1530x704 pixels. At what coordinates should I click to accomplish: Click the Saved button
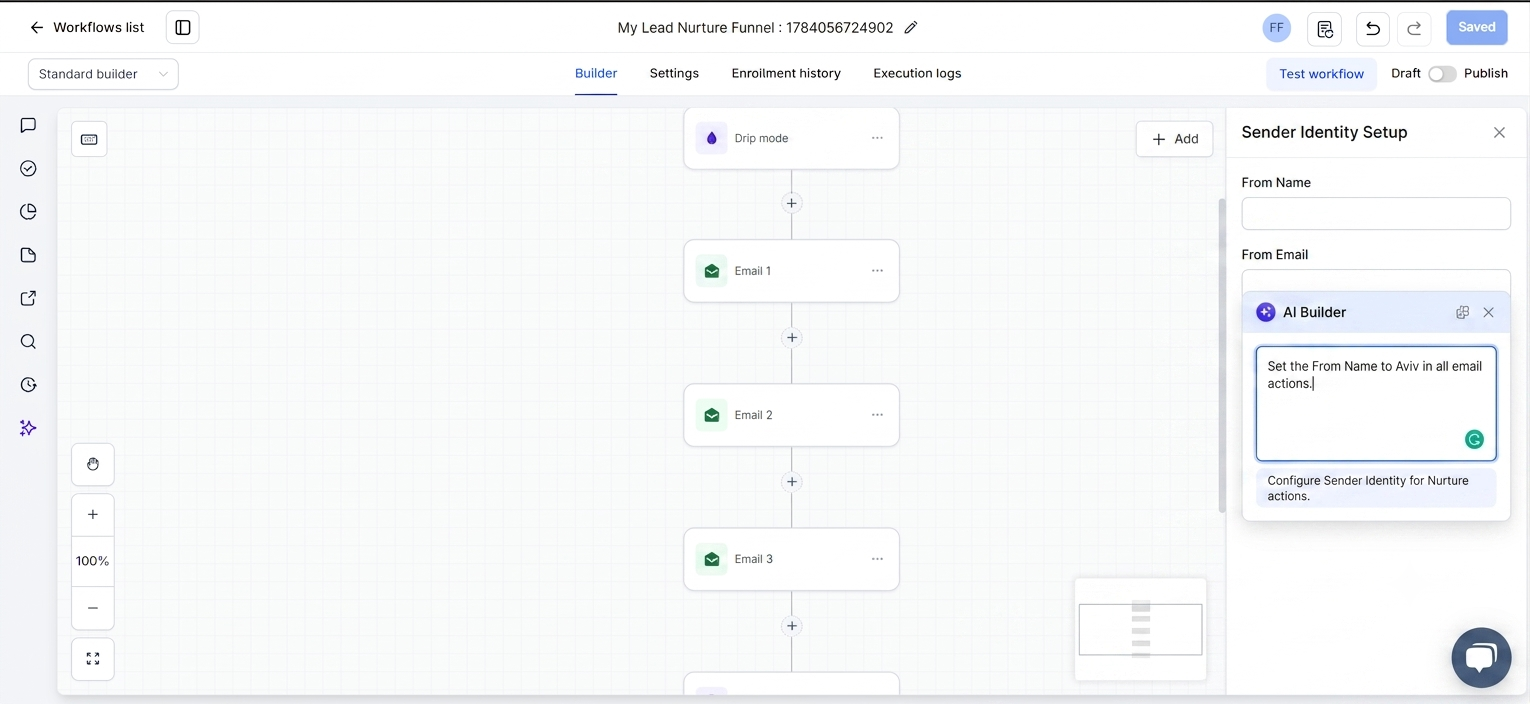(x=1476, y=28)
